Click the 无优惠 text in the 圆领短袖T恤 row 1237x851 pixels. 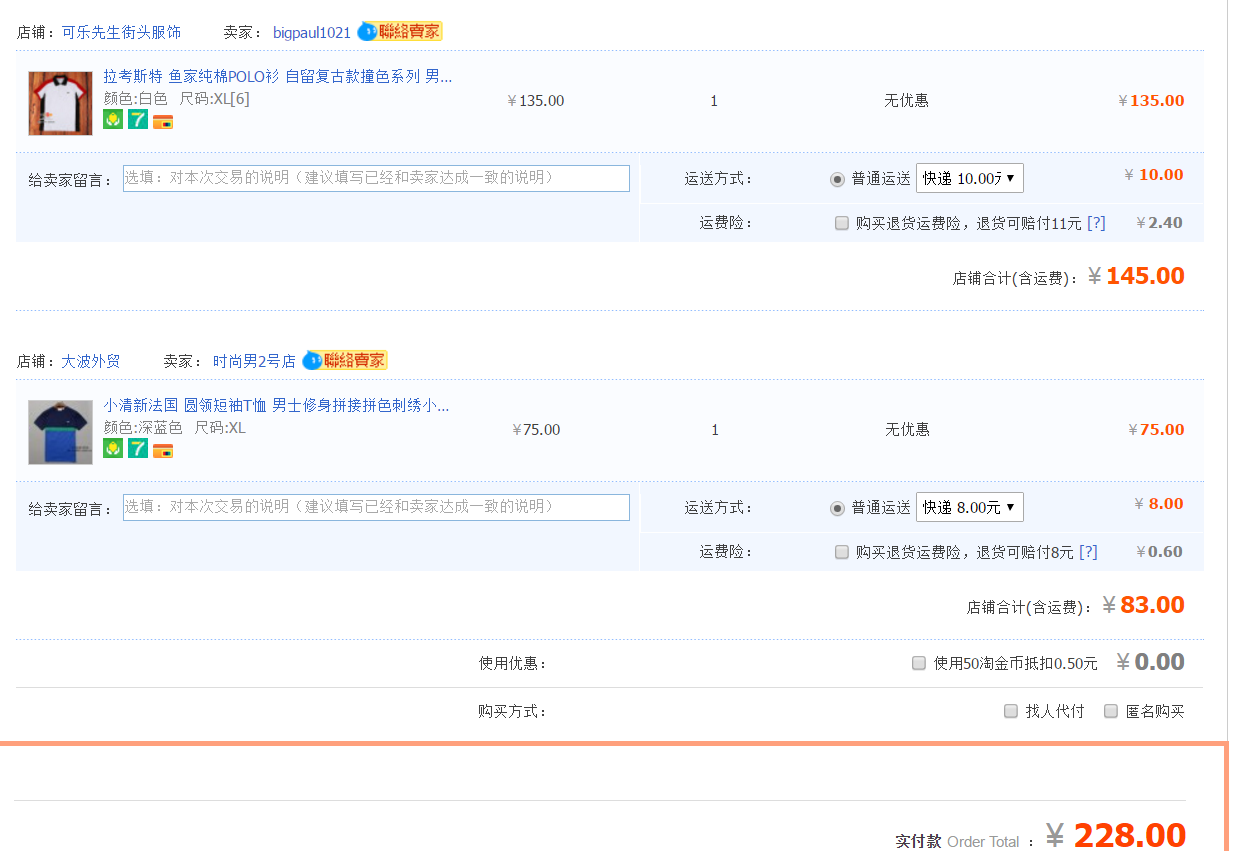[x=907, y=429]
